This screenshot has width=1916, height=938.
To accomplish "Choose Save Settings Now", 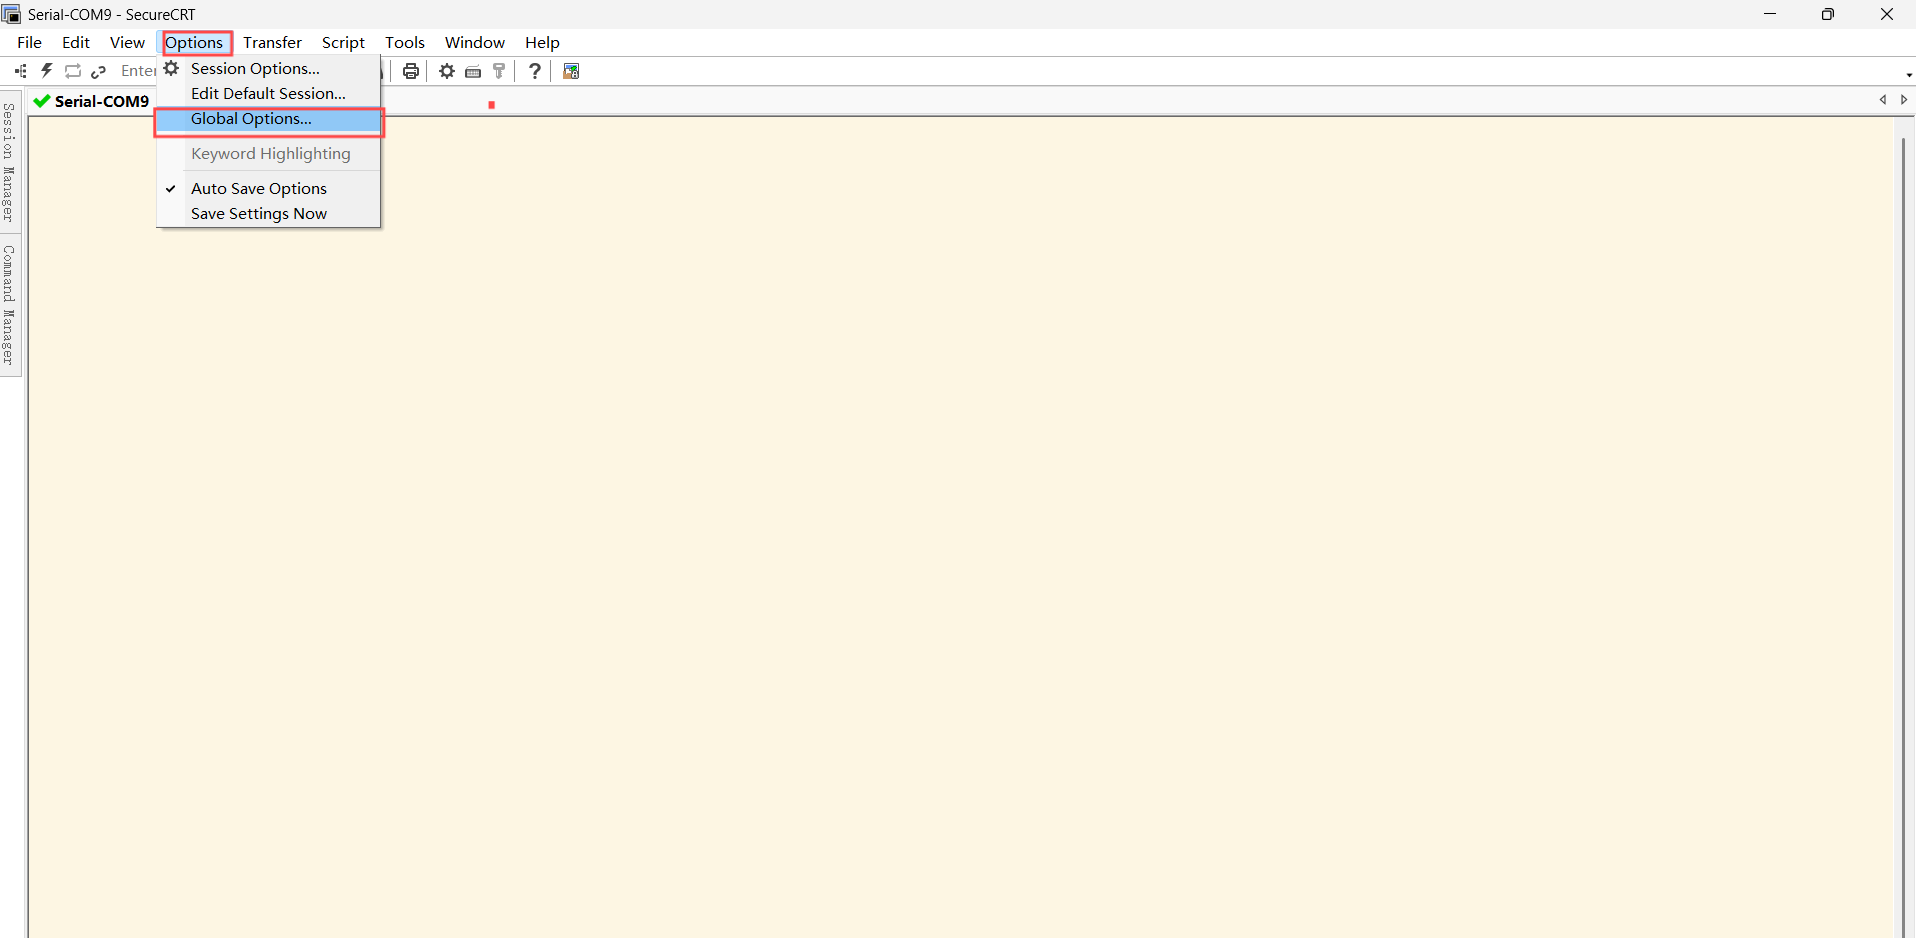I will 258,213.
